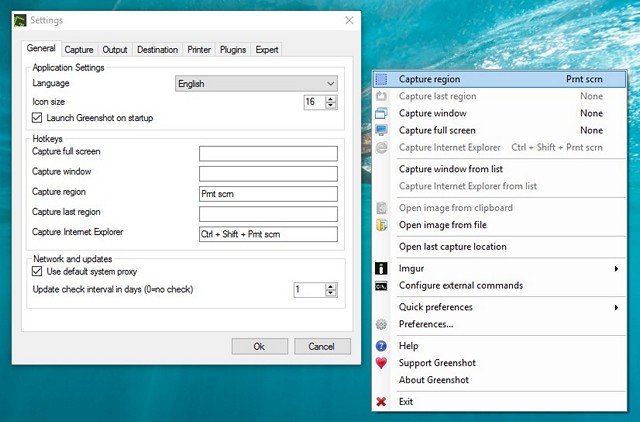Click the Capture full screen monitor icon
The image size is (640, 422).
point(381,131)
